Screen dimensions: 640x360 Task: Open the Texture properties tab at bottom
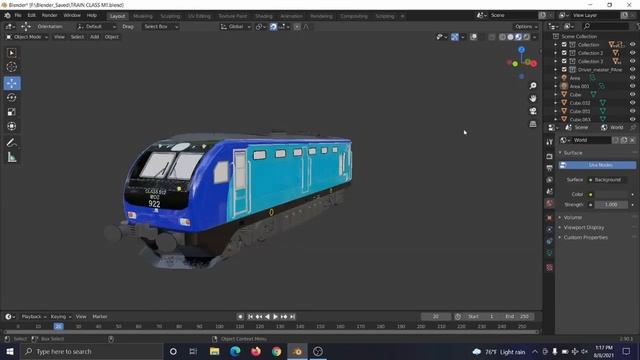click(x=549, y=268)
